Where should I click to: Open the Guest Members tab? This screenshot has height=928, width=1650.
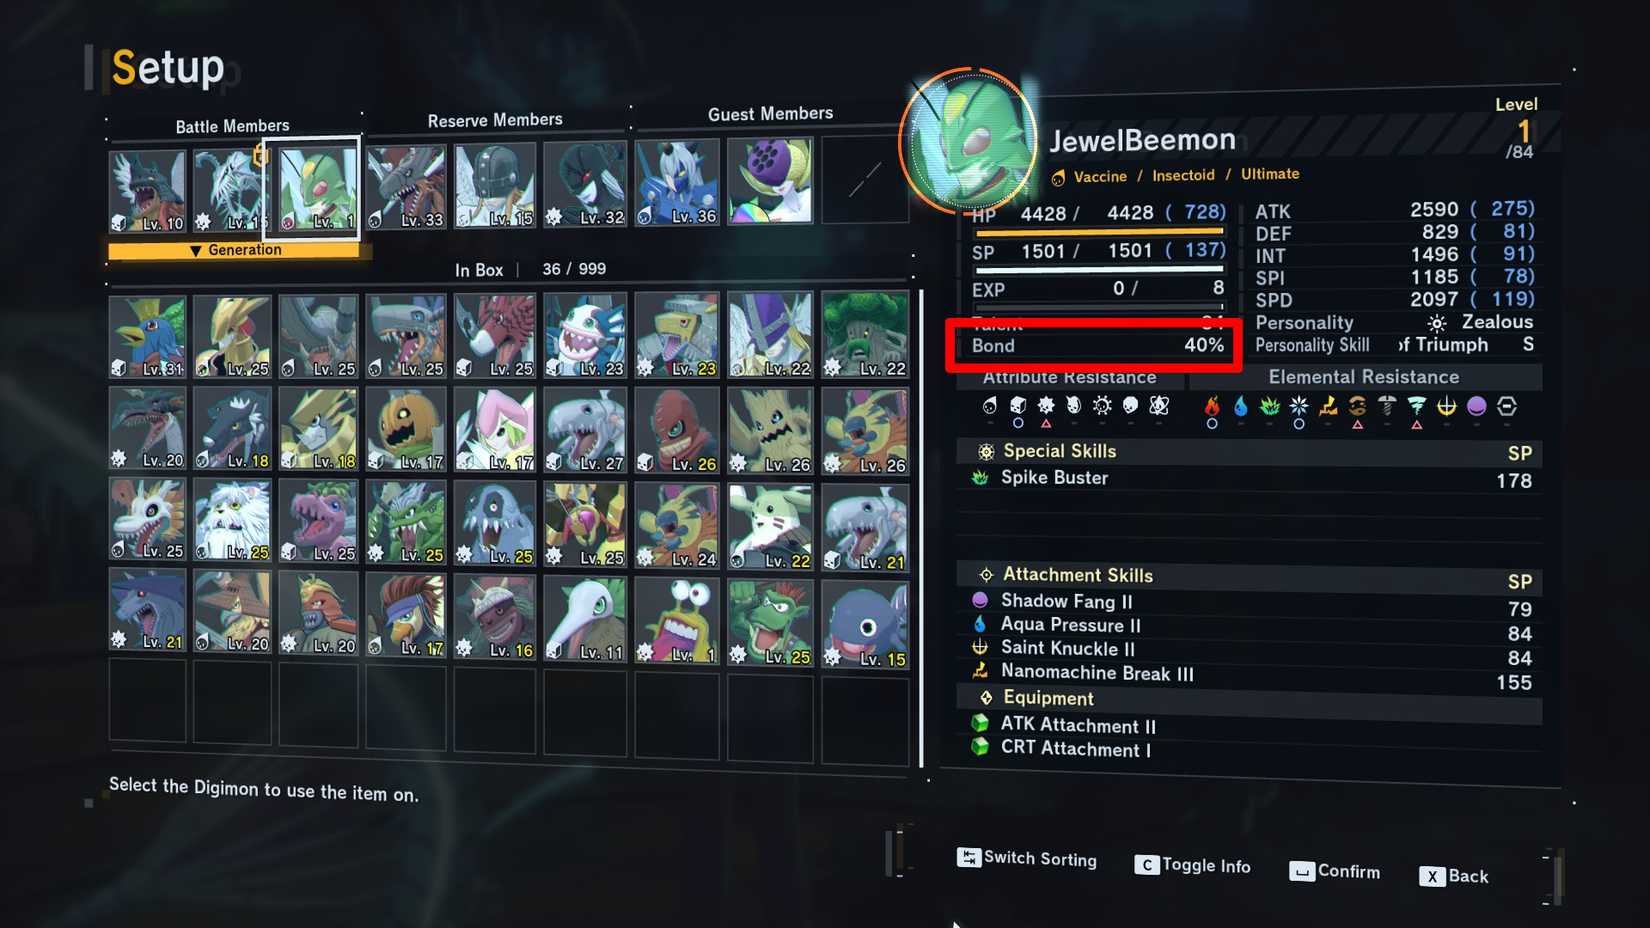pos(770,114)
